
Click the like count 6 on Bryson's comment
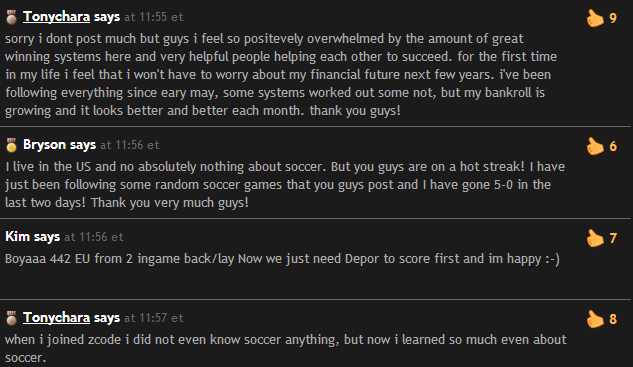click(x=613, y=147)
